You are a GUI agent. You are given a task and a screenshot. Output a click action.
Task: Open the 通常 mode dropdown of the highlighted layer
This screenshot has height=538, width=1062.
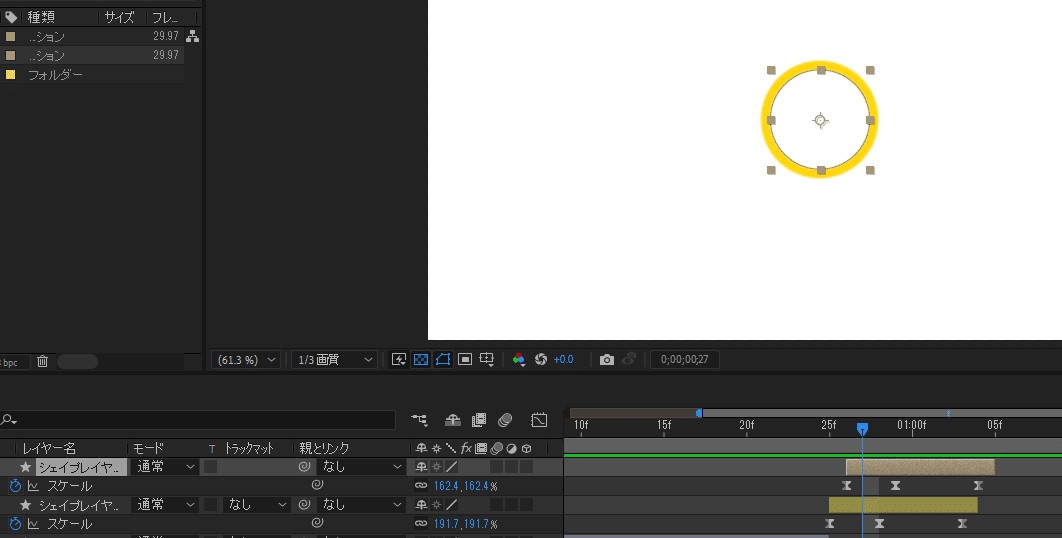(166, 467)
